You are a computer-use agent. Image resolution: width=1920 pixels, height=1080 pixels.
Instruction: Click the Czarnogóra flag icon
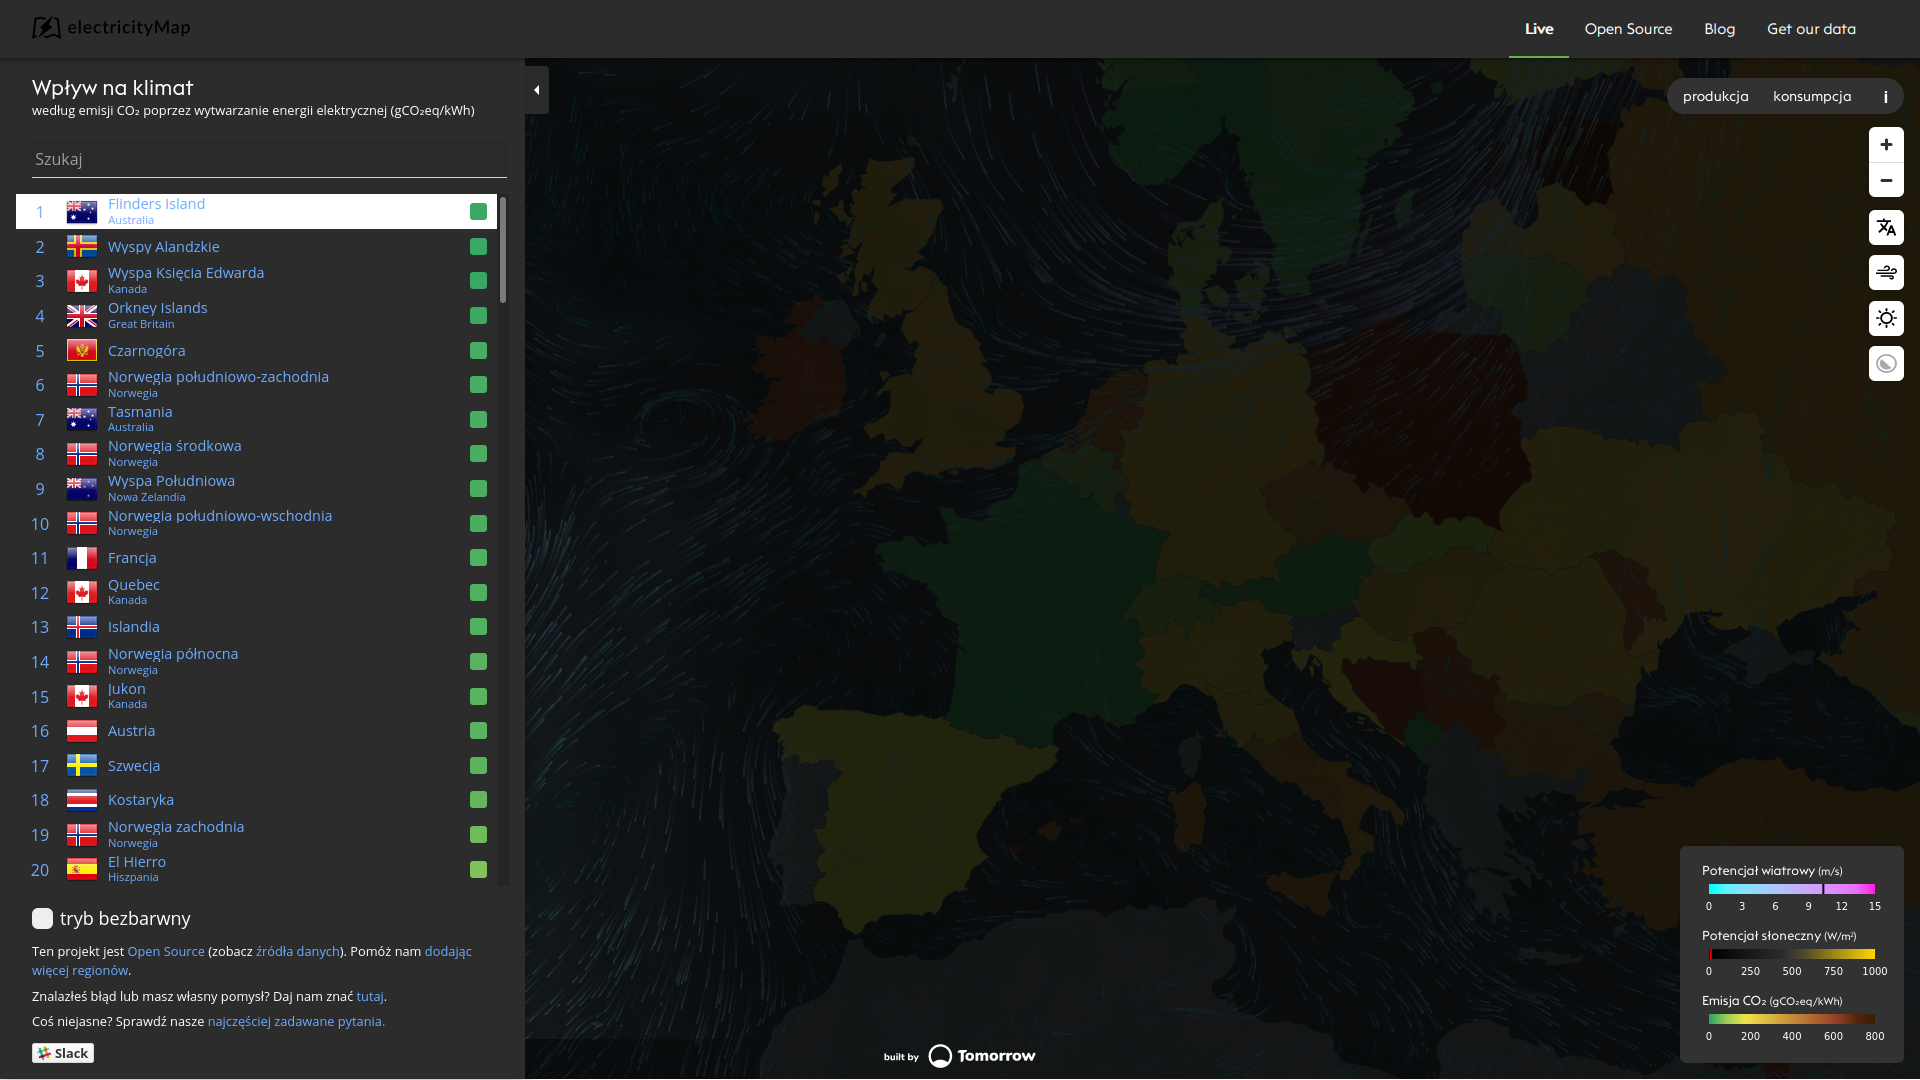tap(82, 350)
